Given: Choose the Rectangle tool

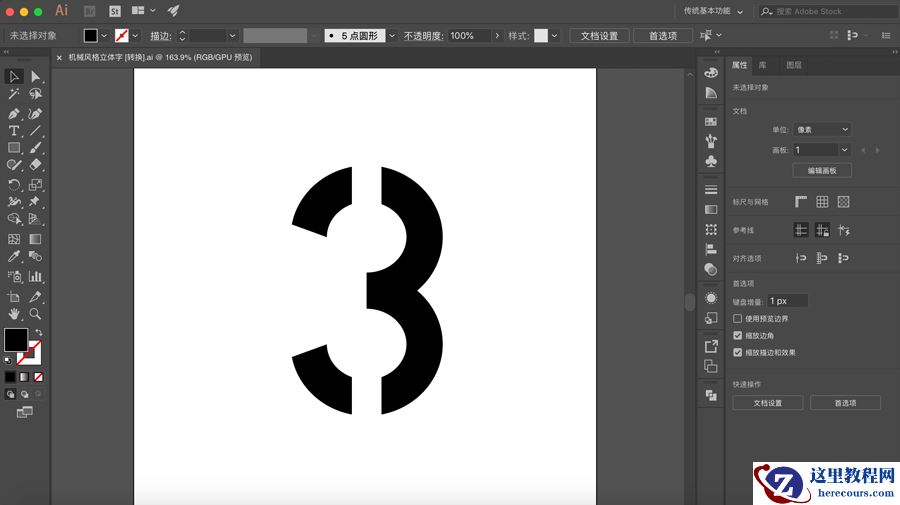Looking at the screenshot, I should [x=14, y=148].
